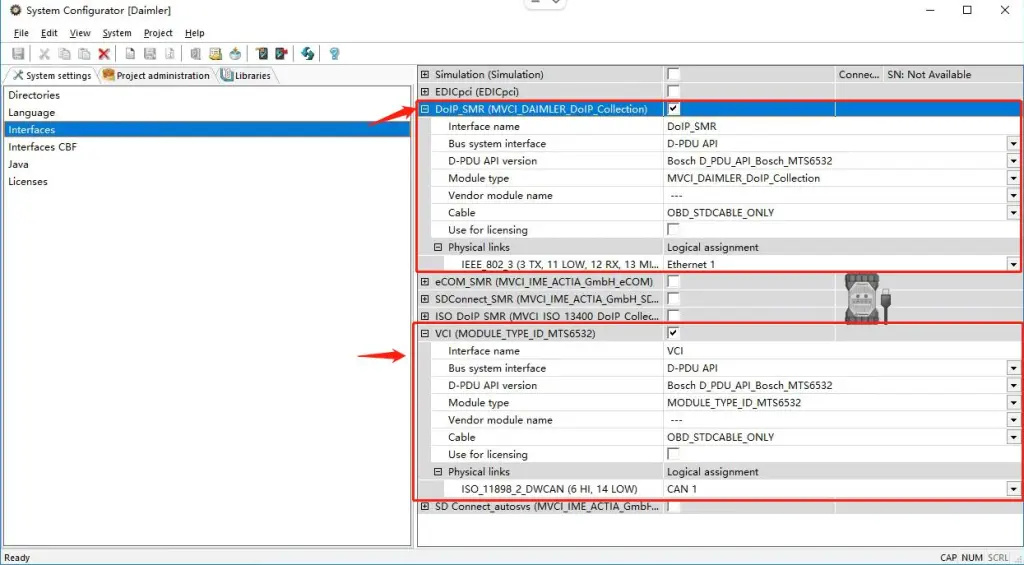Switch to the Project administration tab
Screen dimensions: 1024x565
click(x=156, y=75)
